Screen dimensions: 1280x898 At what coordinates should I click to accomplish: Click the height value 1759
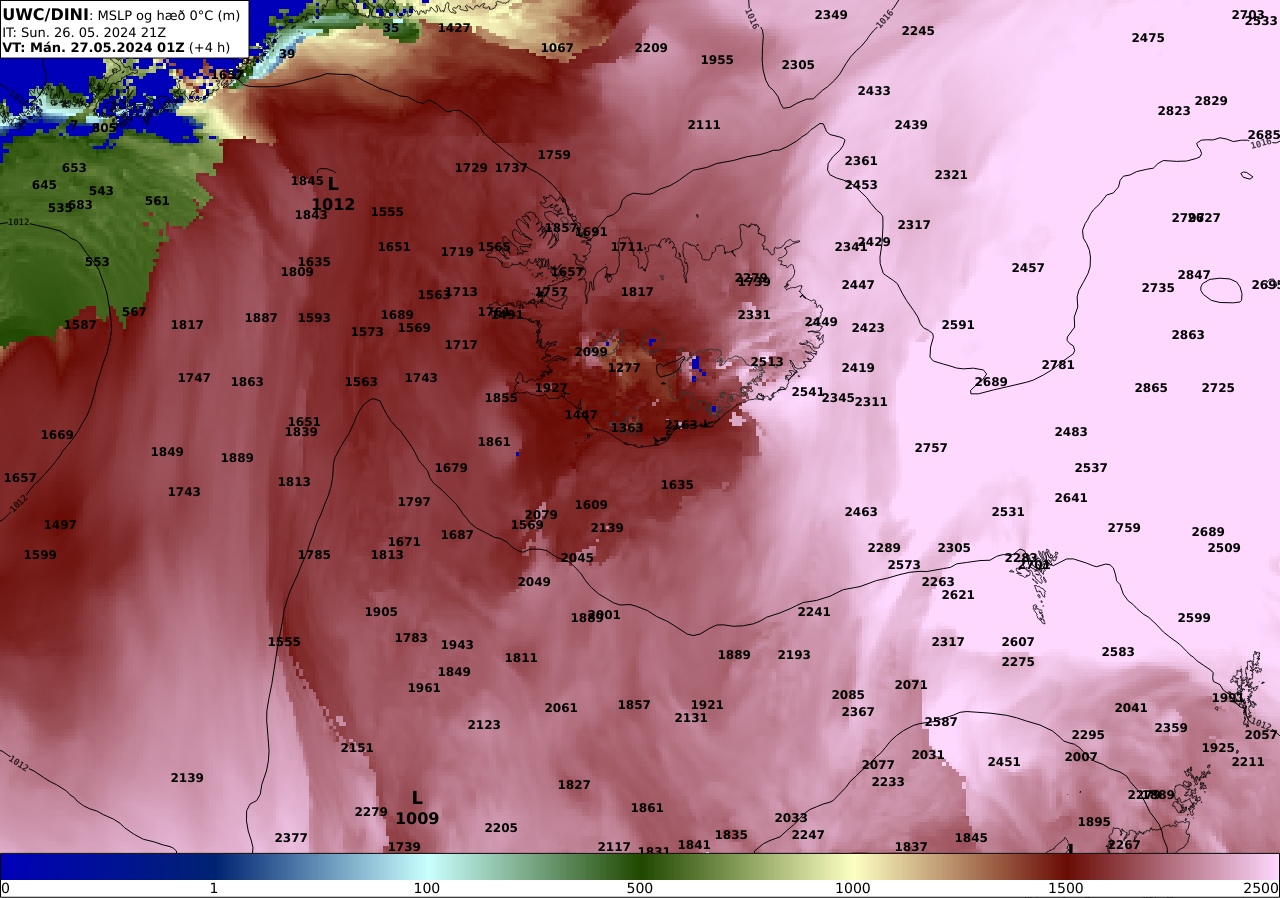tap(554, 155)
